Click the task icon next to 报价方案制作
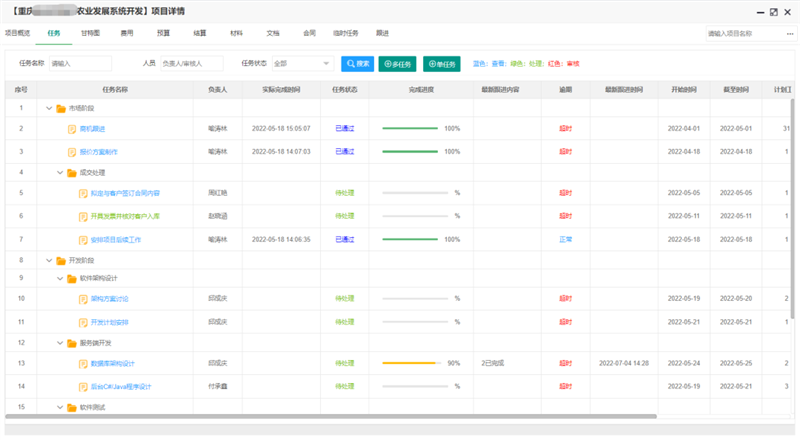 pyautogui.click(x=72, y=152)
